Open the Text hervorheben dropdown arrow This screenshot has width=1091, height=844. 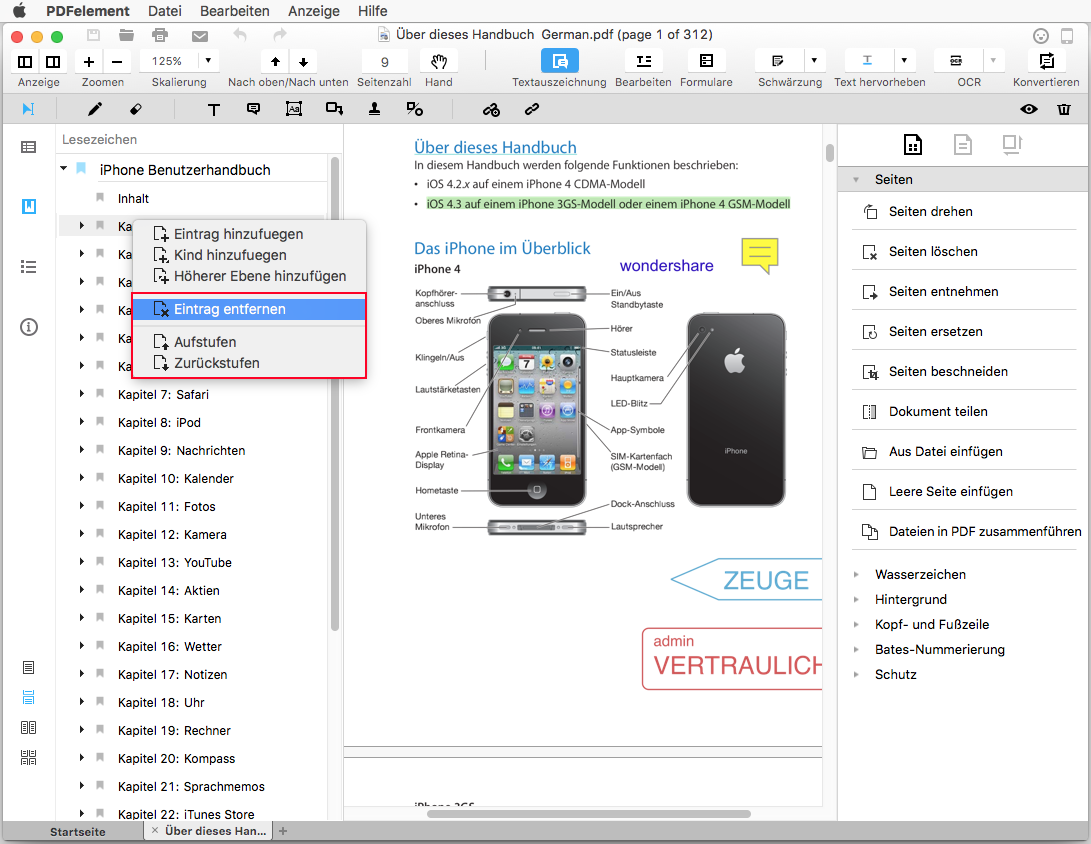coord(904,61)
